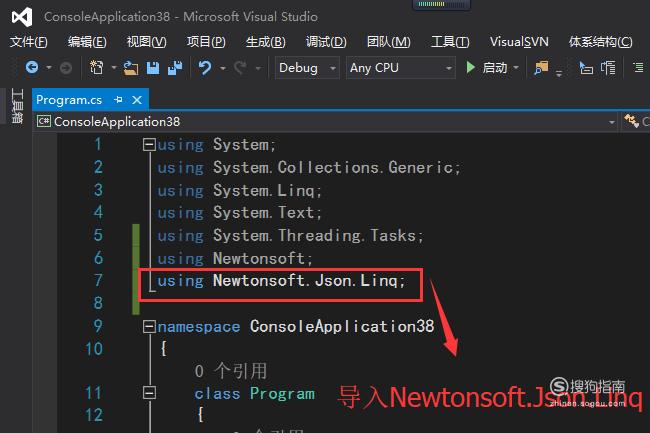Viewport: 650px width, 433px height.
Task: Click the 启动 start button label
Action: pos(495,68)
